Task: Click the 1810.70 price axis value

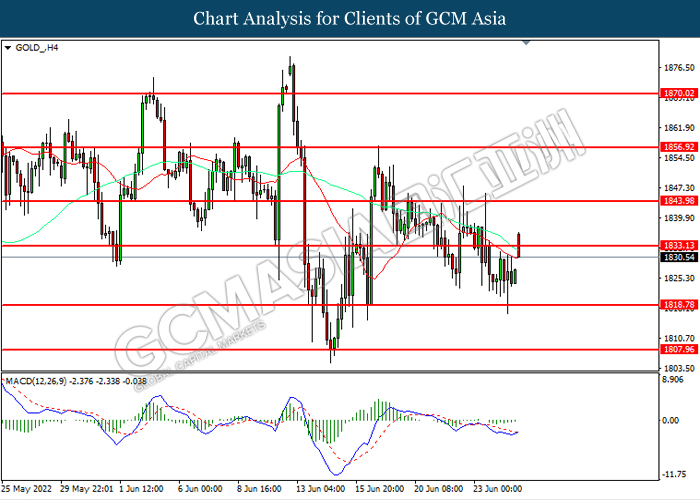Action: click(x=679, y=338)
